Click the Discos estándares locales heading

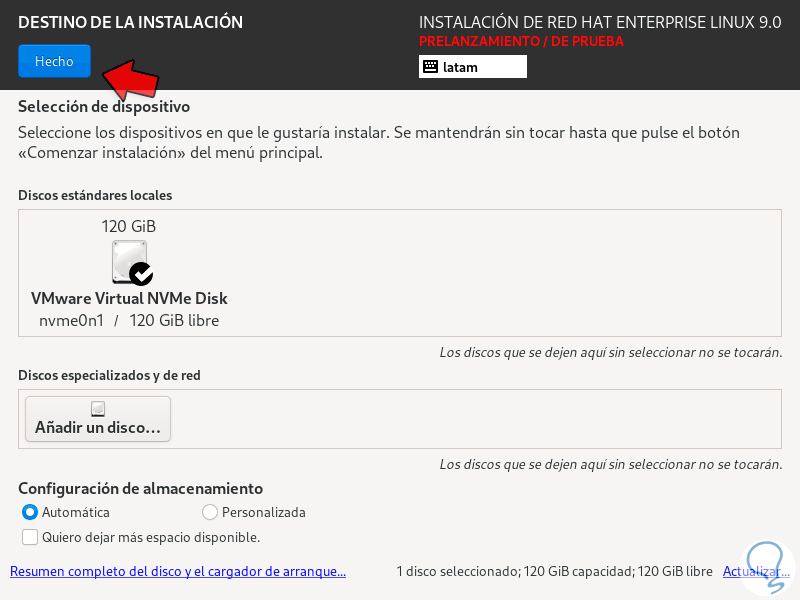click(95, 195)
